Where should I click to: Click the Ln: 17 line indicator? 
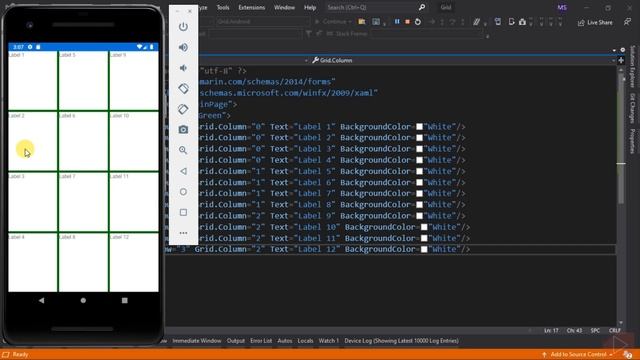[x=551, y=331]
